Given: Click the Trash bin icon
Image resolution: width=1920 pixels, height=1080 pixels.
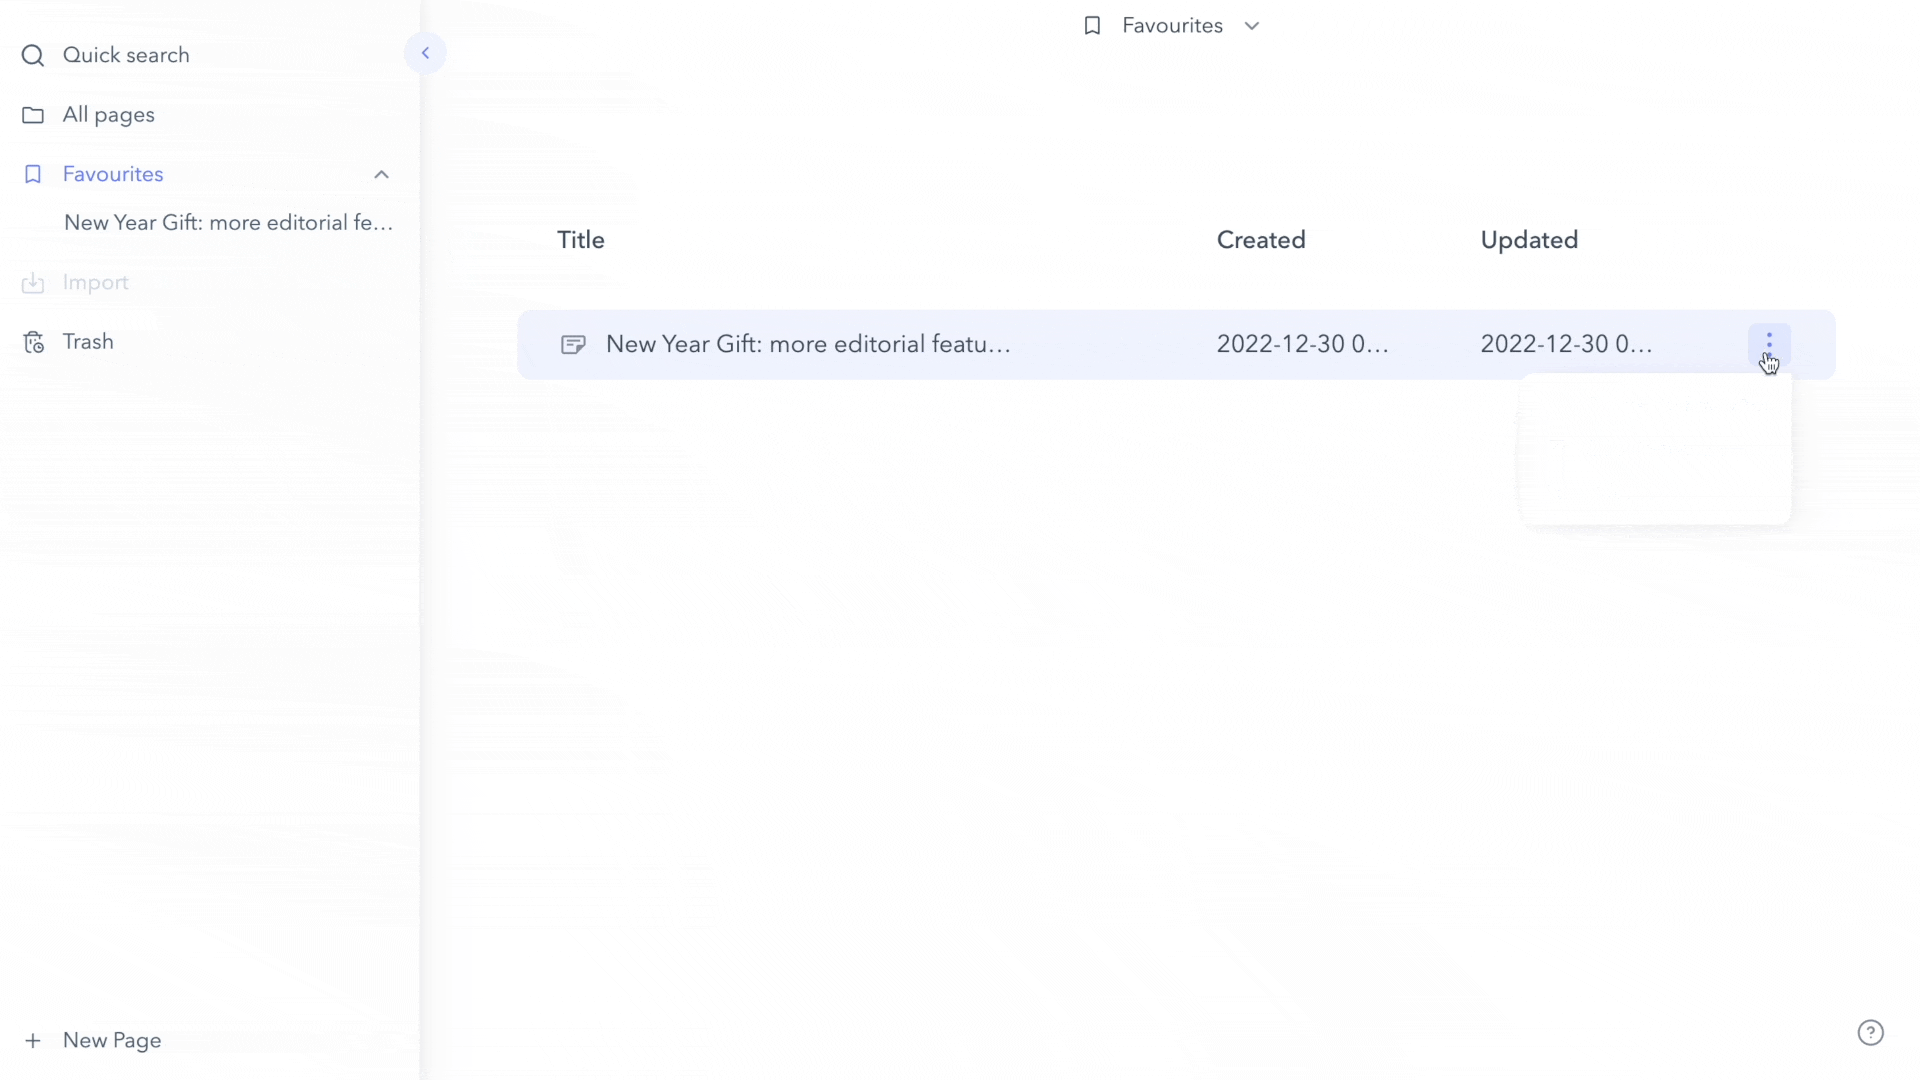Looking at the screenshot, I should click(x=33, y=342).
